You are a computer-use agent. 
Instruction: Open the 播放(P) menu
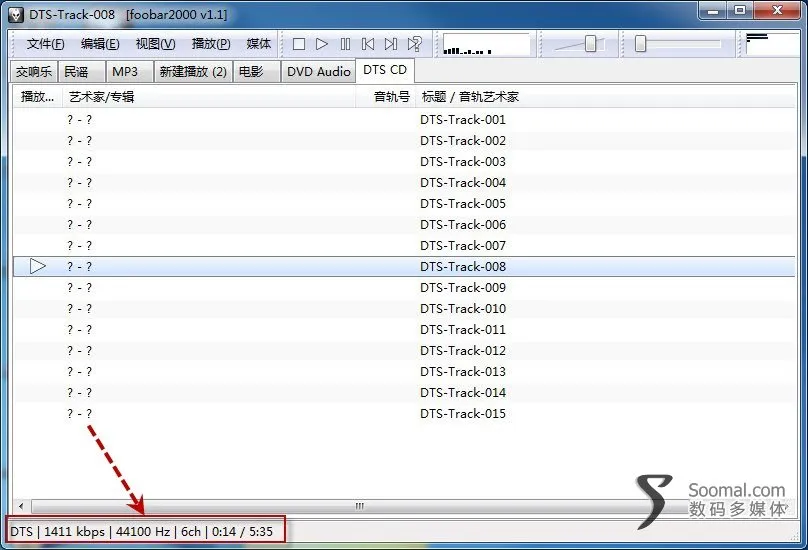tap(211, 44)
